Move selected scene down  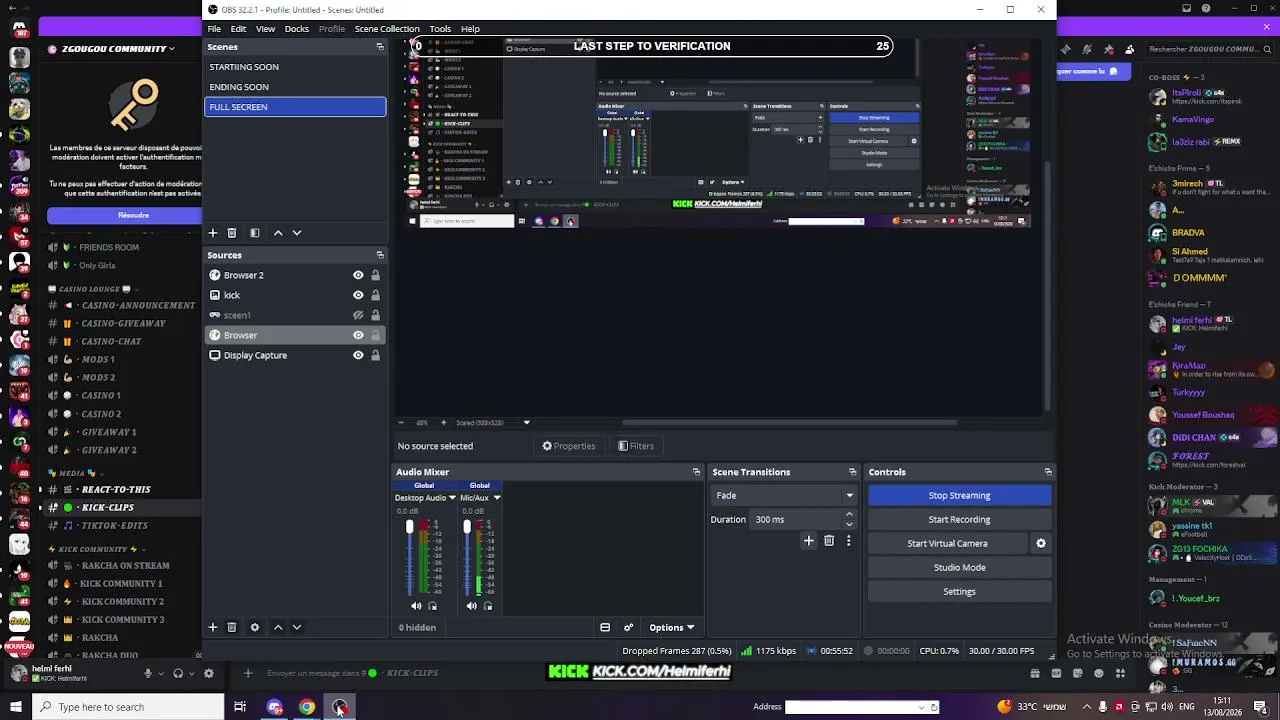(x=297, y=233)
